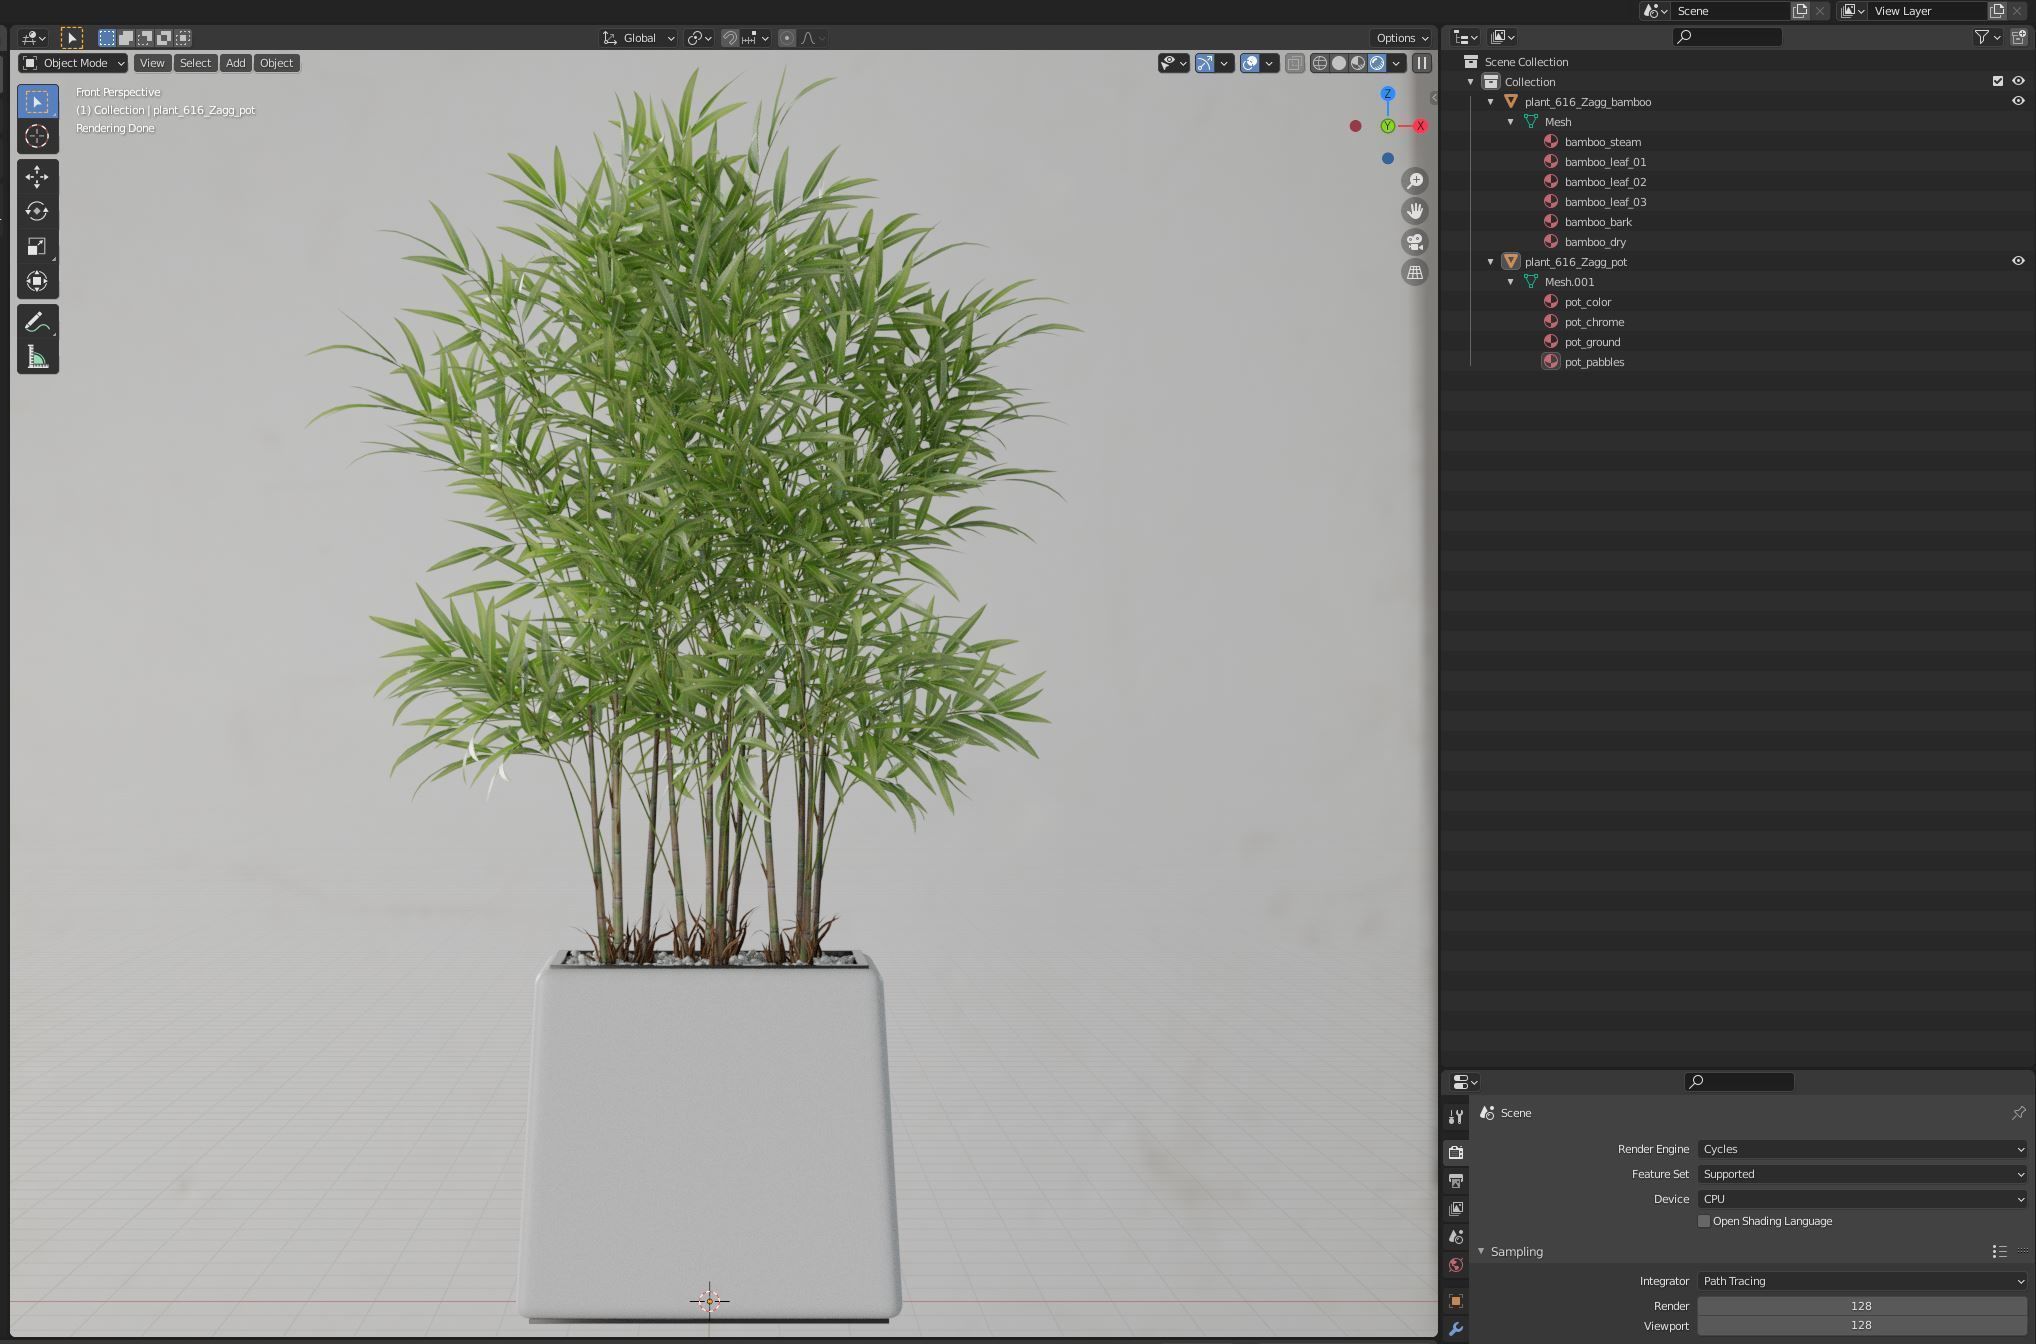Open the Render Engine dropdown
The image size is (2036, 1344).
pos(1862,1149)
